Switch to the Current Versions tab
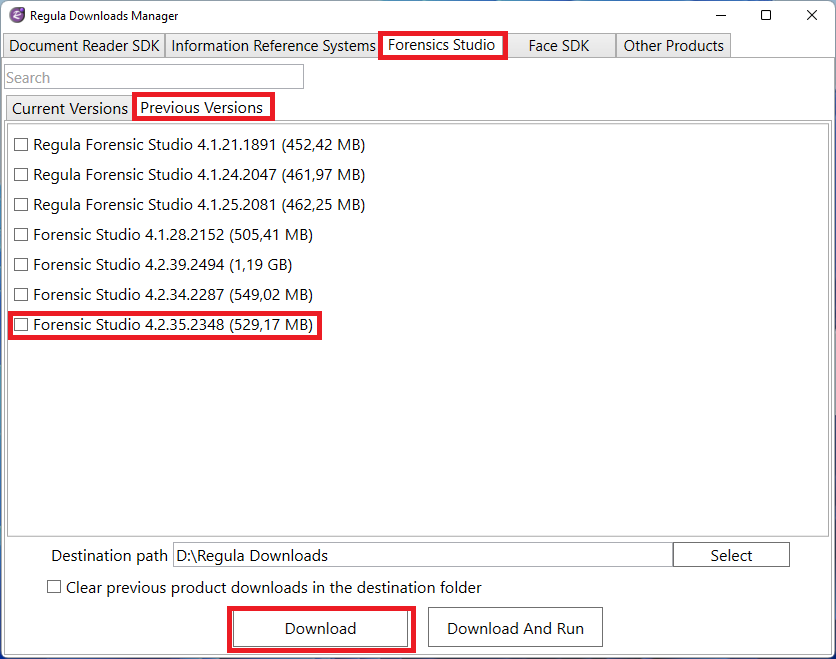 click(70, 108)
